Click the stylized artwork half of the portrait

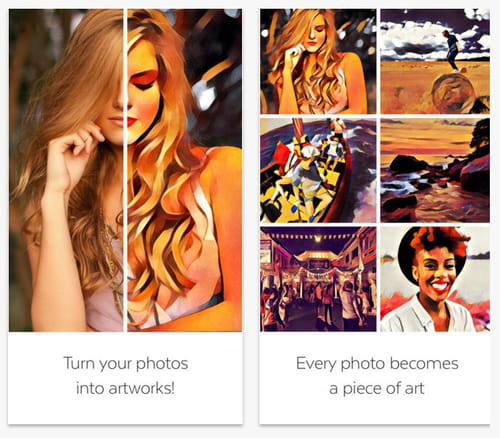point(185,170)
